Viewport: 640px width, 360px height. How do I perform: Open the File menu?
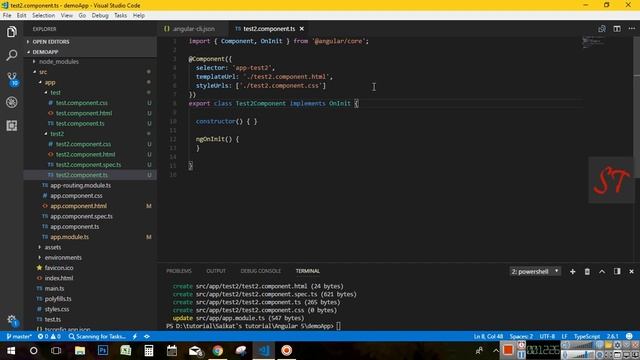coord(7,16)
